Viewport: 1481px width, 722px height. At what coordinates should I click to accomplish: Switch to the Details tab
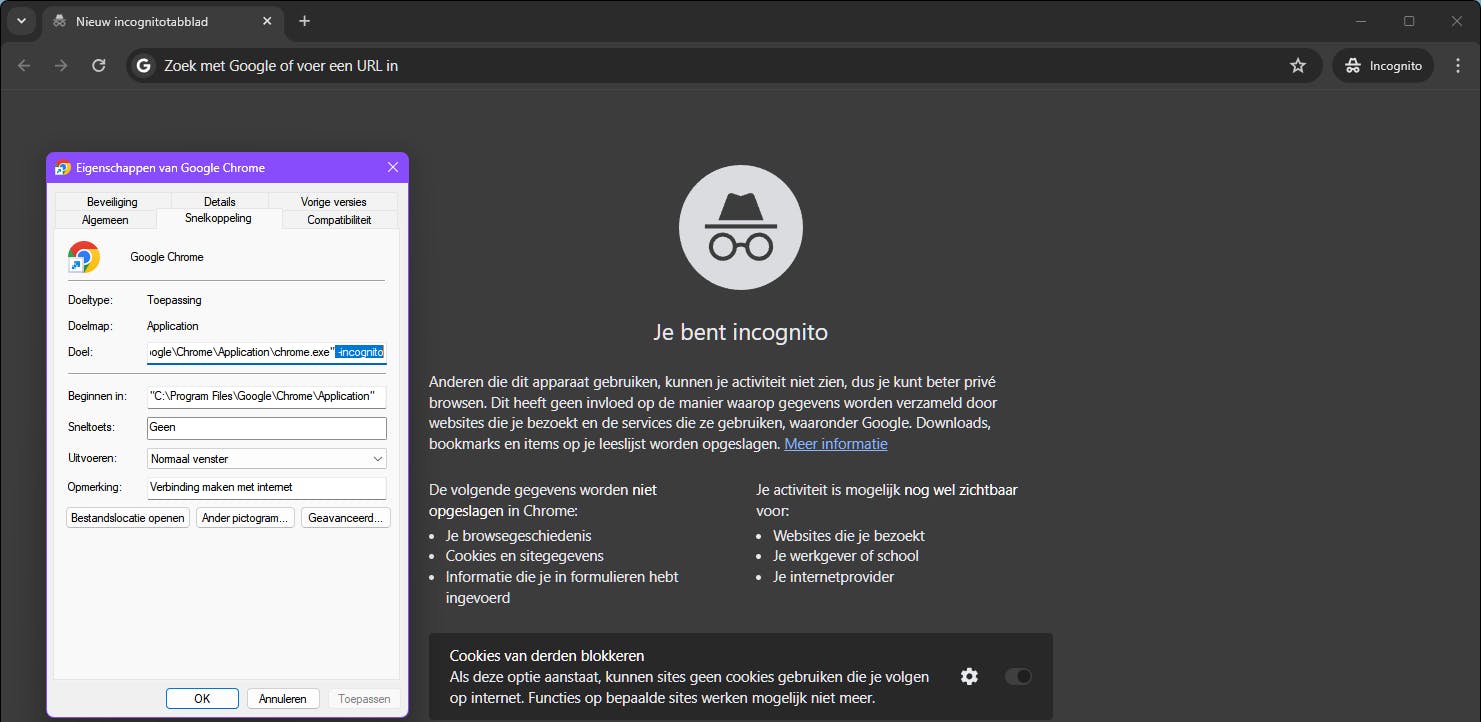tap(220, 202)
